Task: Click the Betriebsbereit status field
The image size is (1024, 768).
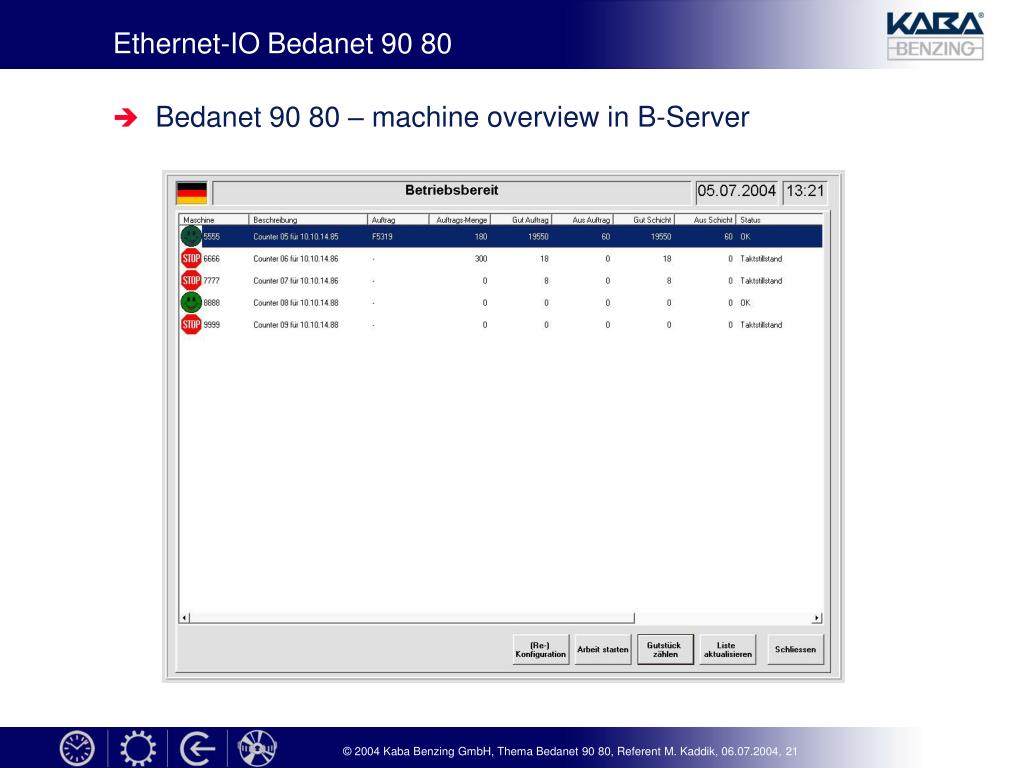Action: (451, 191)
